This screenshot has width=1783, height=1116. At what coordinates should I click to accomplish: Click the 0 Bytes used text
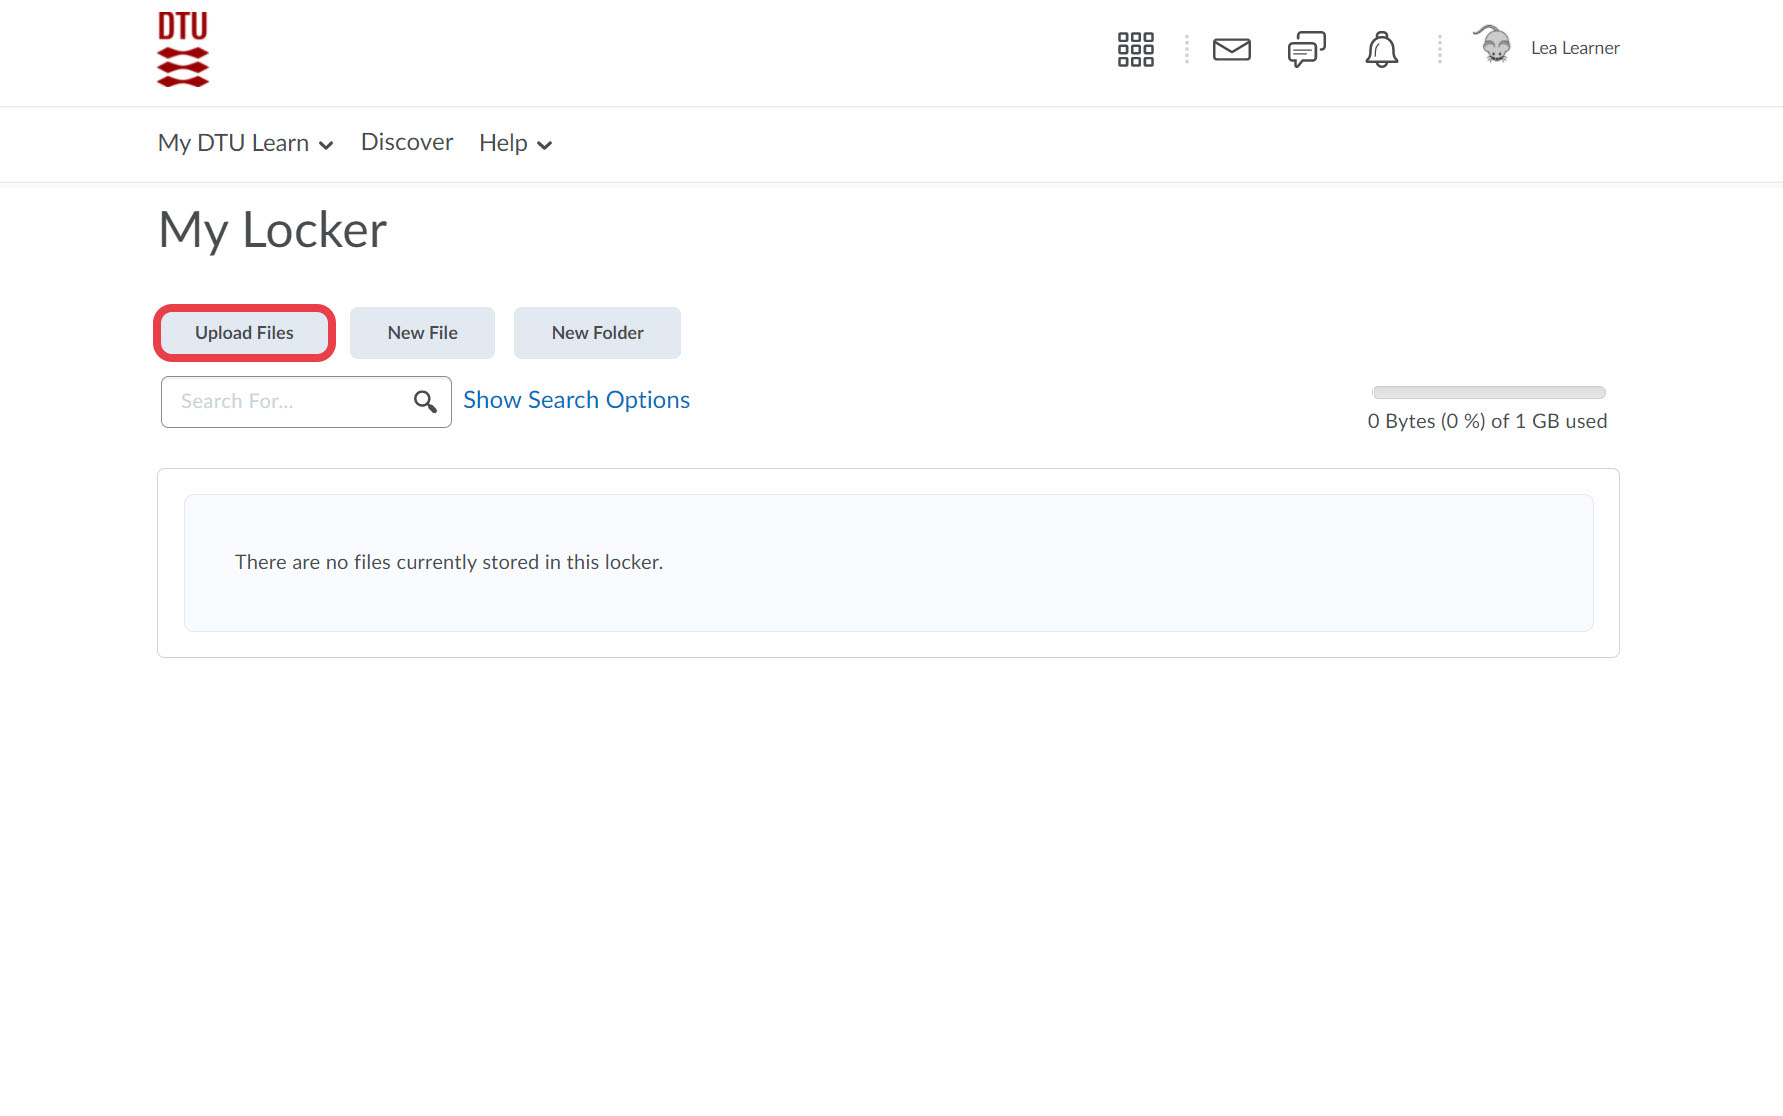(x=1486, y=421)
